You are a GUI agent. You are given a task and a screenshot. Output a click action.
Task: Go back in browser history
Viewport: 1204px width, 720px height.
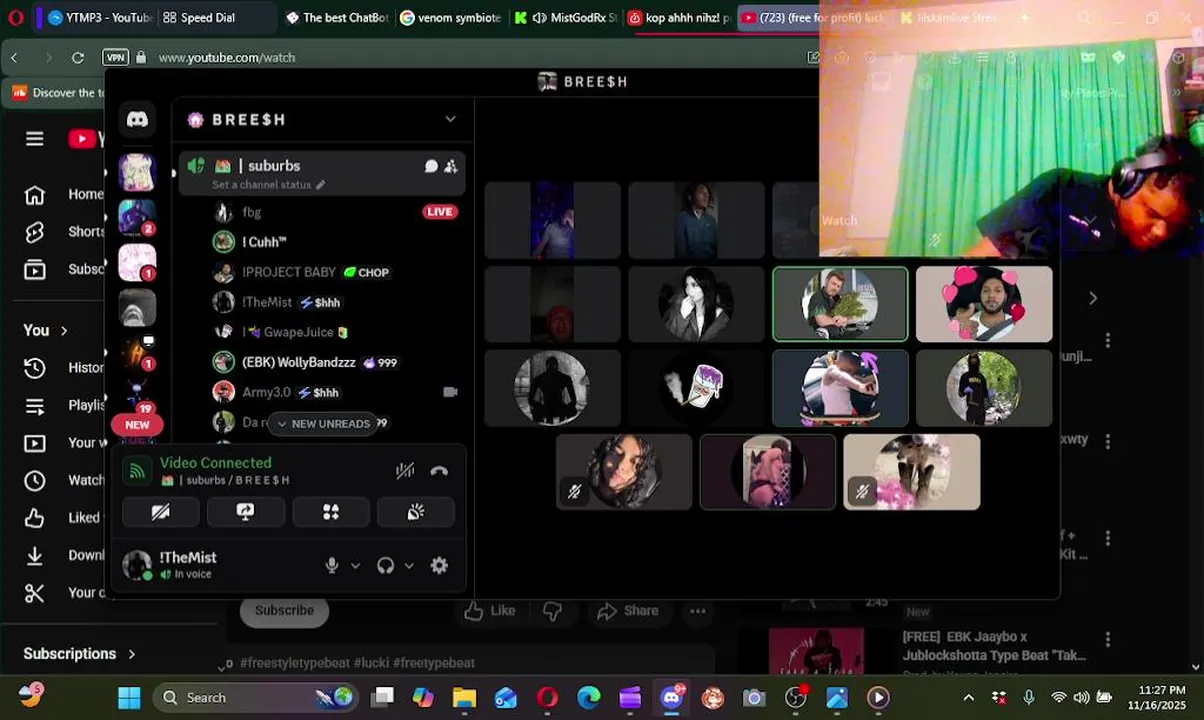[15, 58]
